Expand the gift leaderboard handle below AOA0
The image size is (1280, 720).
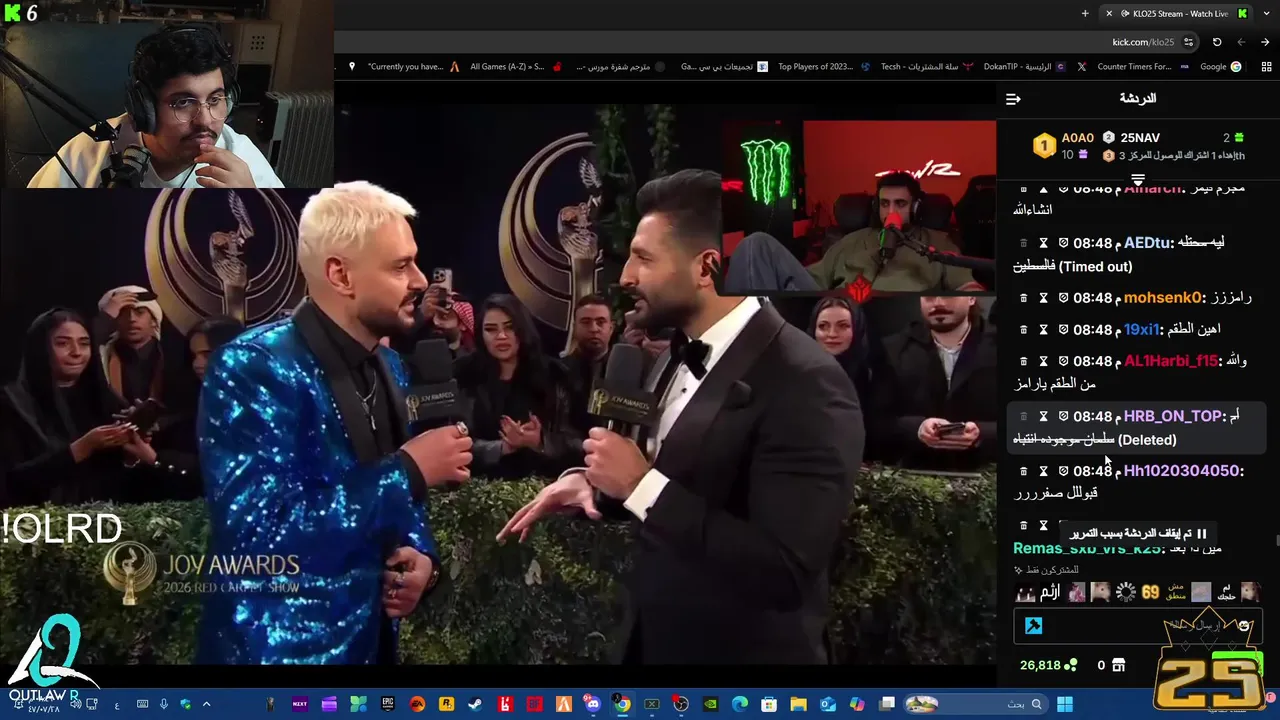[1137, 178]
